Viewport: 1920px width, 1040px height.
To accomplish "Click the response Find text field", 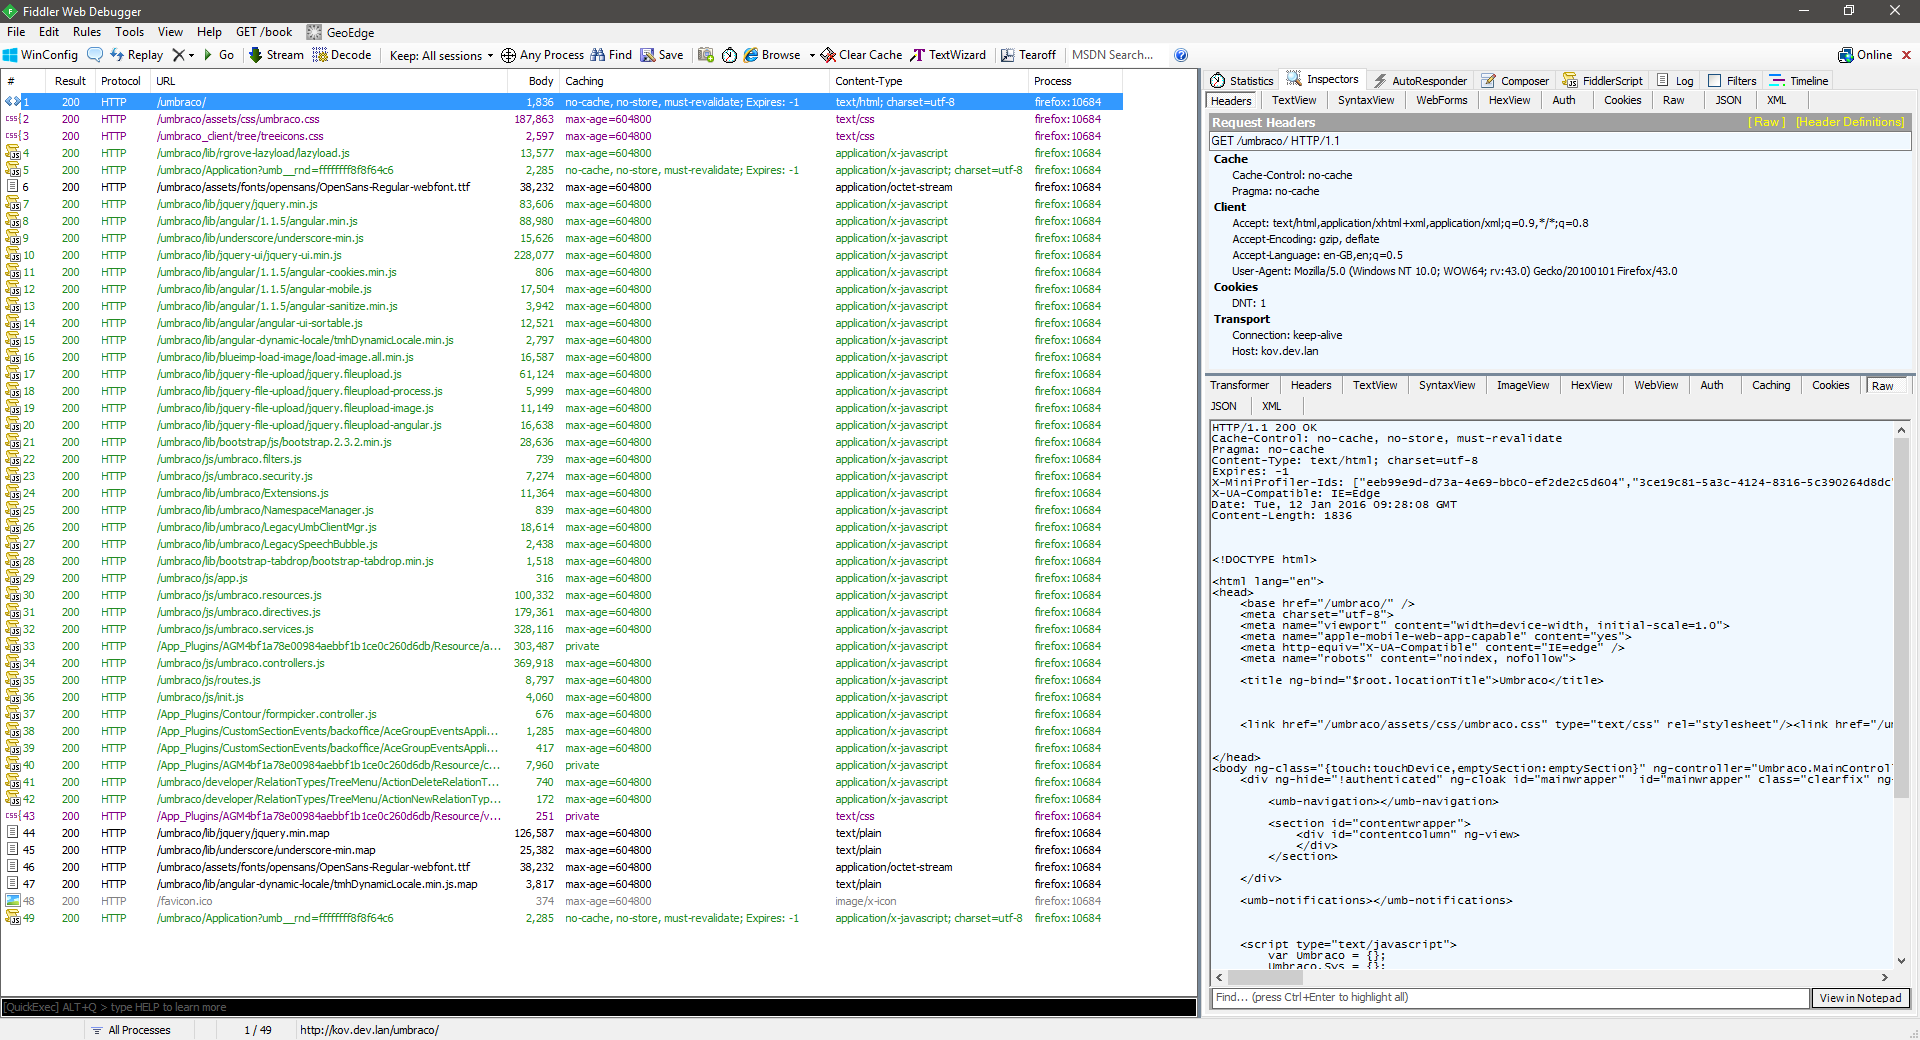I will tap(1510, 998).
